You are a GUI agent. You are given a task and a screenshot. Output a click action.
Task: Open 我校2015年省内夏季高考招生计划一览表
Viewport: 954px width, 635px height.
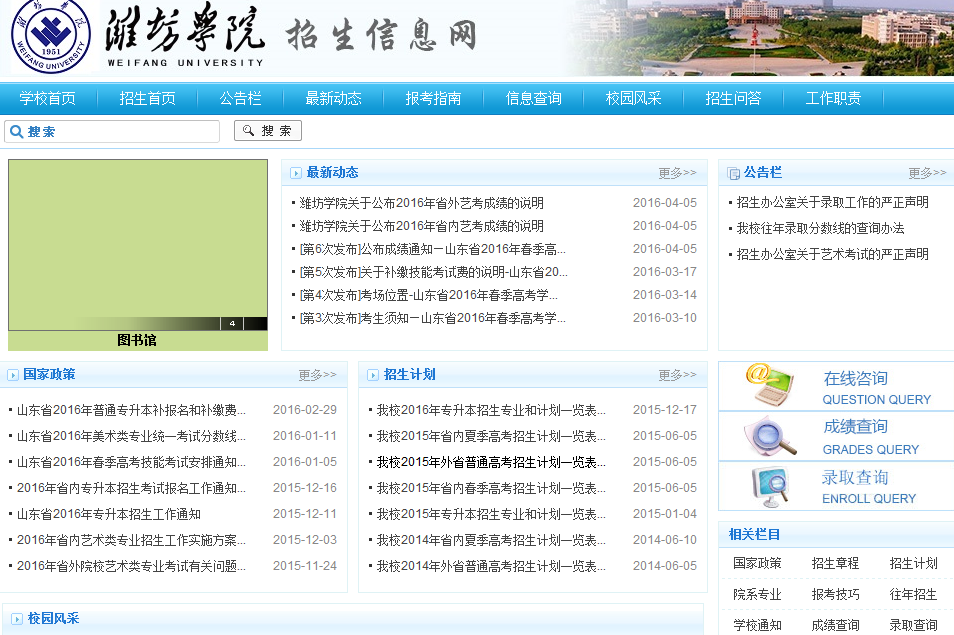491,436
